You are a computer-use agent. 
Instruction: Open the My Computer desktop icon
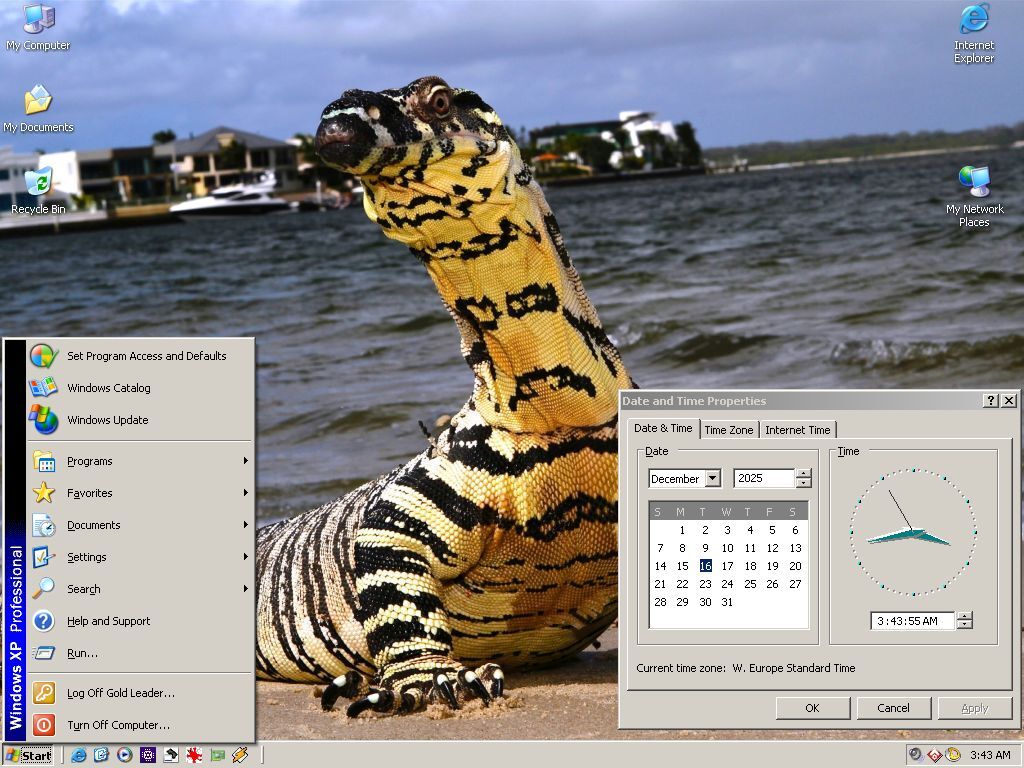[x=38, y=27]
